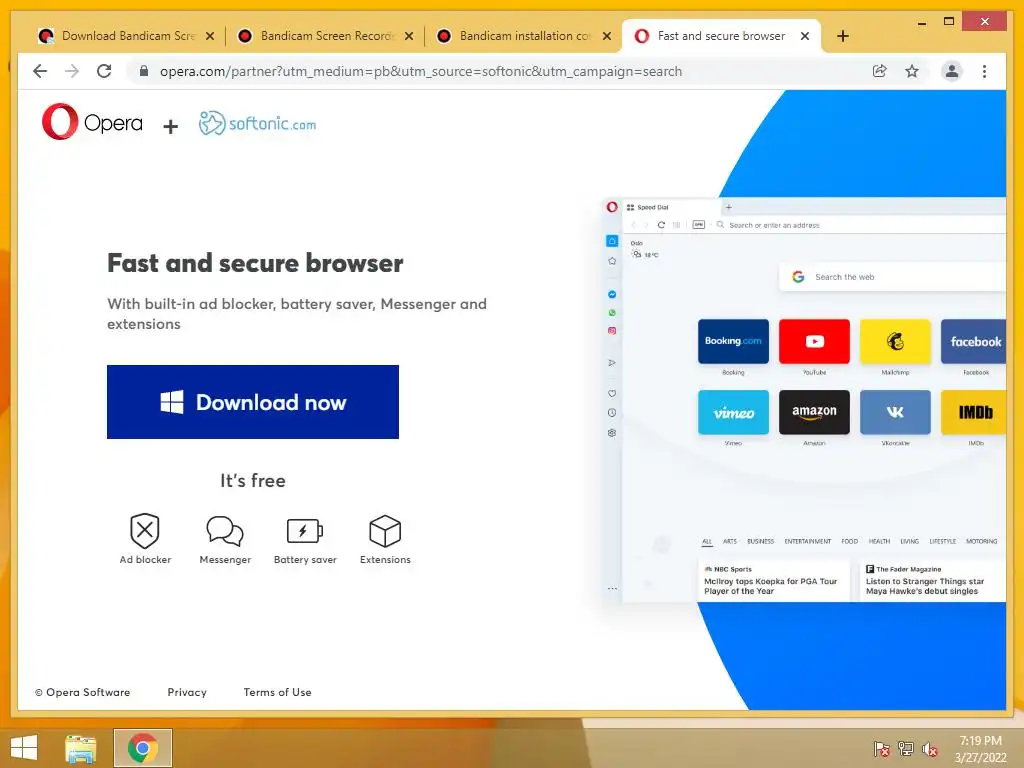Viewport: 1024px width, 768px height.
Task: Click the Extensions cube icon
Action: click(x=385, y=530)
